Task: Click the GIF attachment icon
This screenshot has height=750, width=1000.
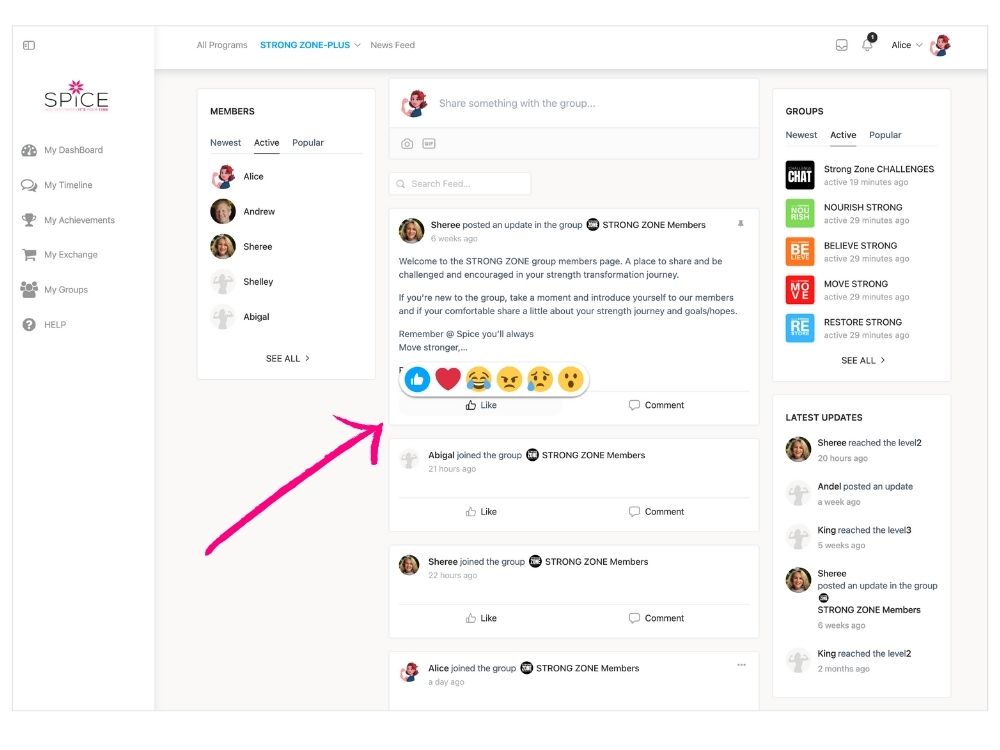Action: [429, 144]
